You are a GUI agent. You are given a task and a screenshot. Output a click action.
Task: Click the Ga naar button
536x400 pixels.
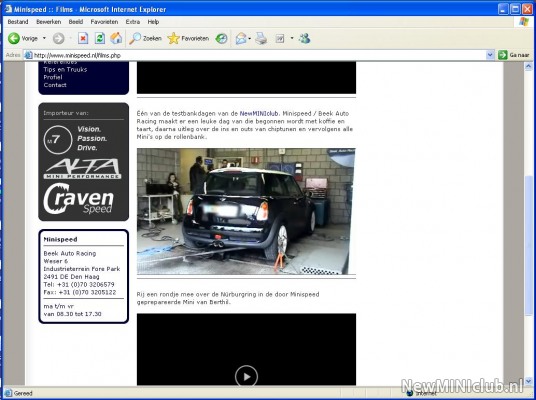pos(514,55)
